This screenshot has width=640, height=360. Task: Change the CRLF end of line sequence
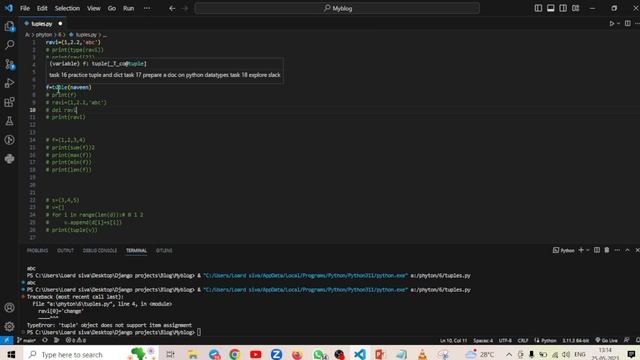coord(523,340)
